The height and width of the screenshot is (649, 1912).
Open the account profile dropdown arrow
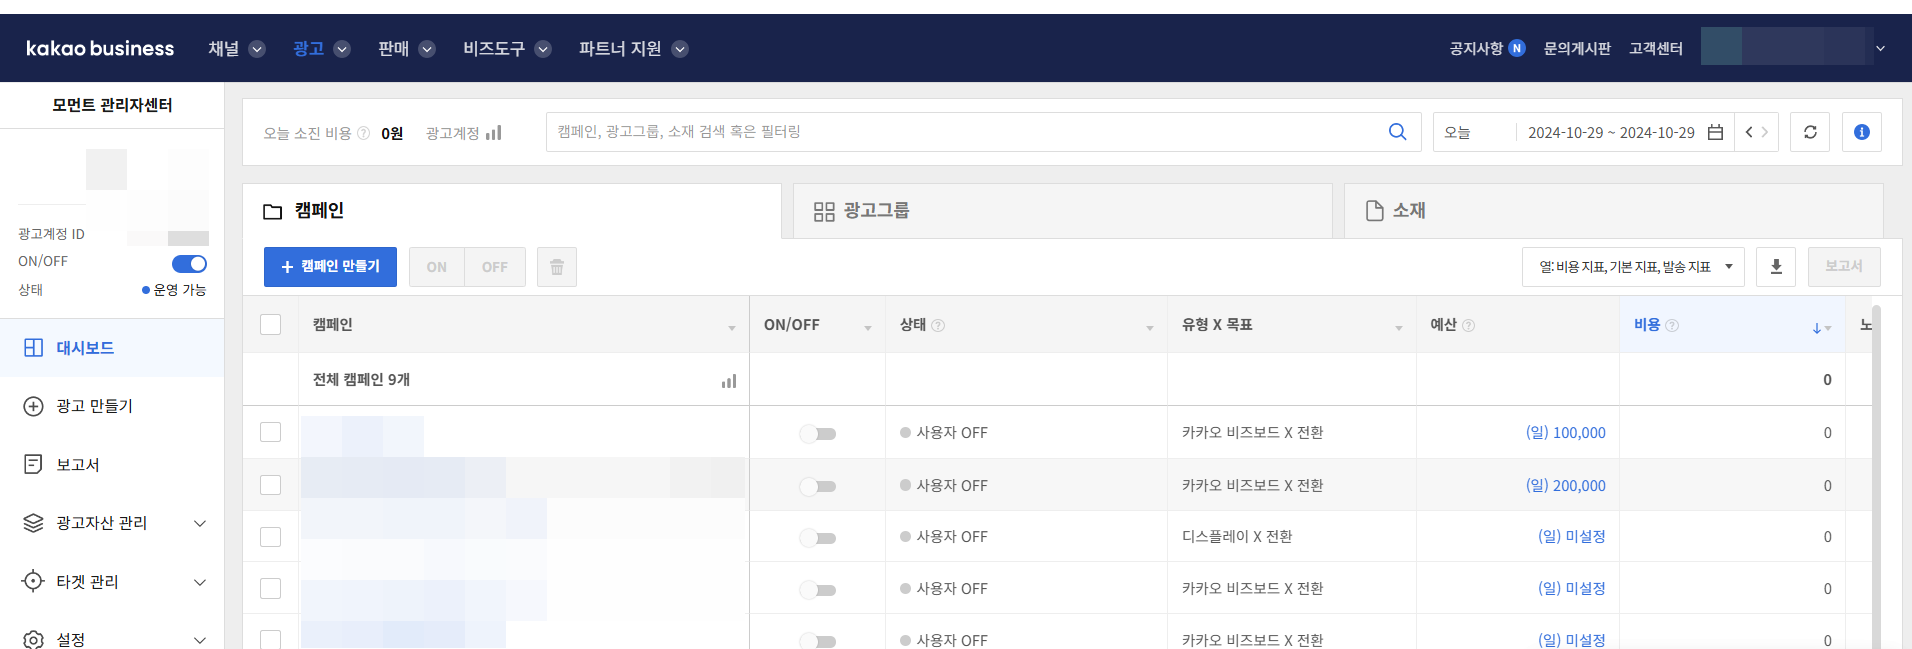pos(1880,48)
